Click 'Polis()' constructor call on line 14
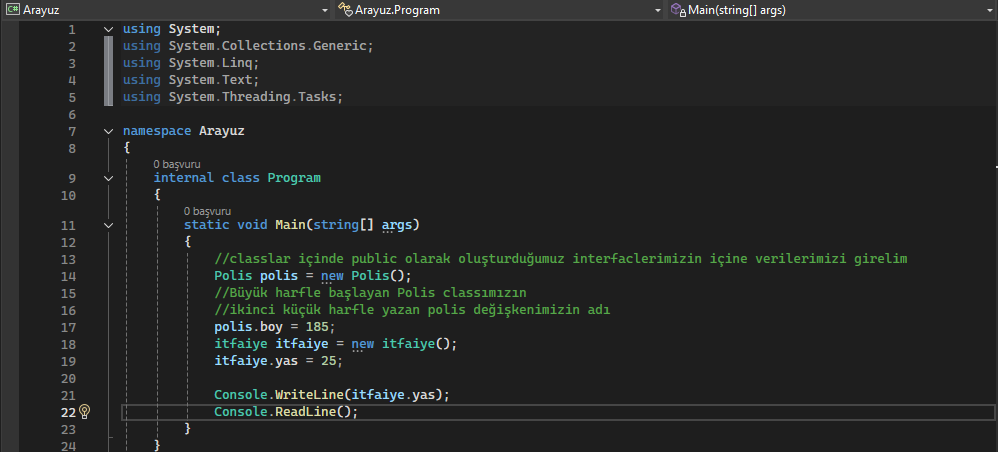 coord(379,276)
